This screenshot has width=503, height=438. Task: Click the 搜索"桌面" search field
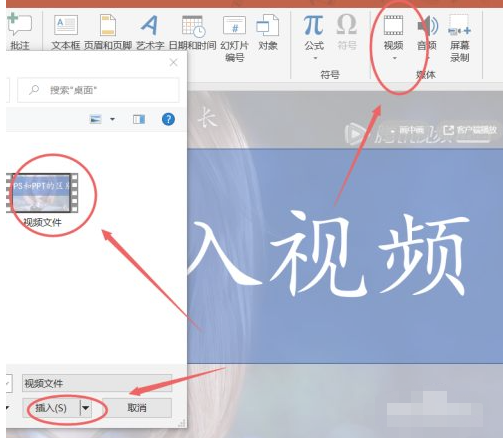click(98, 90)
